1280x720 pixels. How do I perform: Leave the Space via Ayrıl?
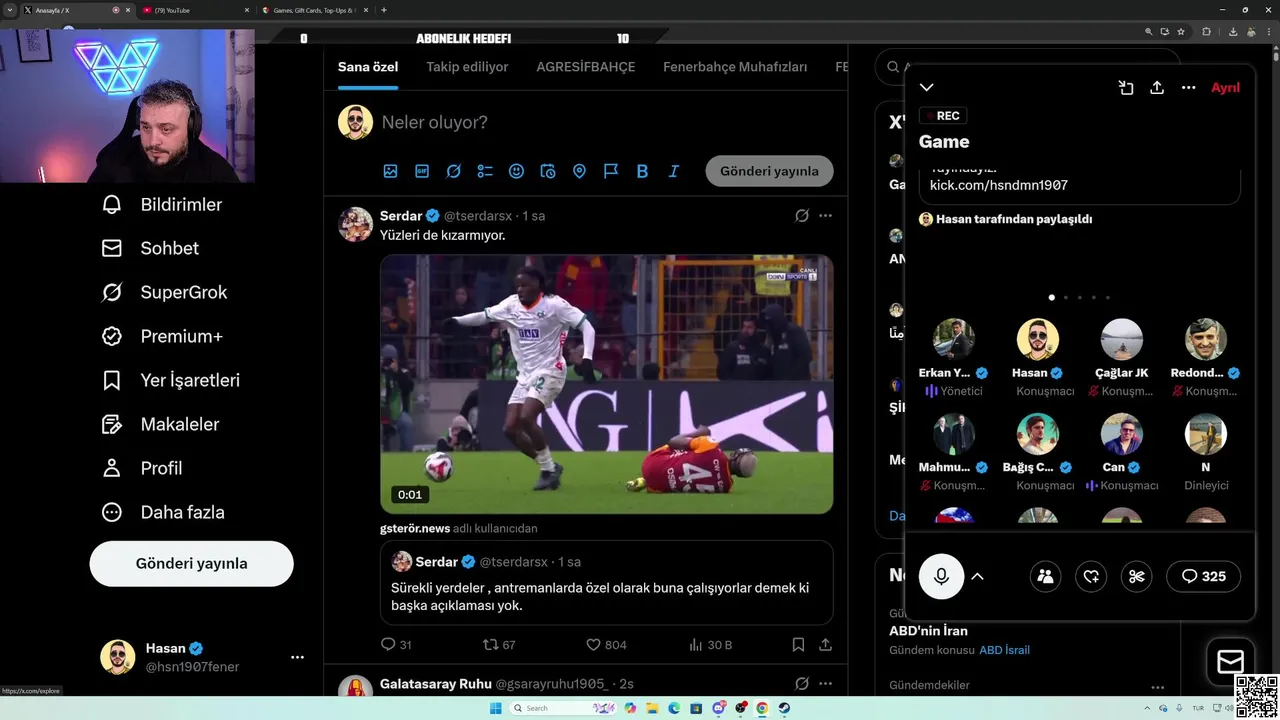[x=1225, y=88]
